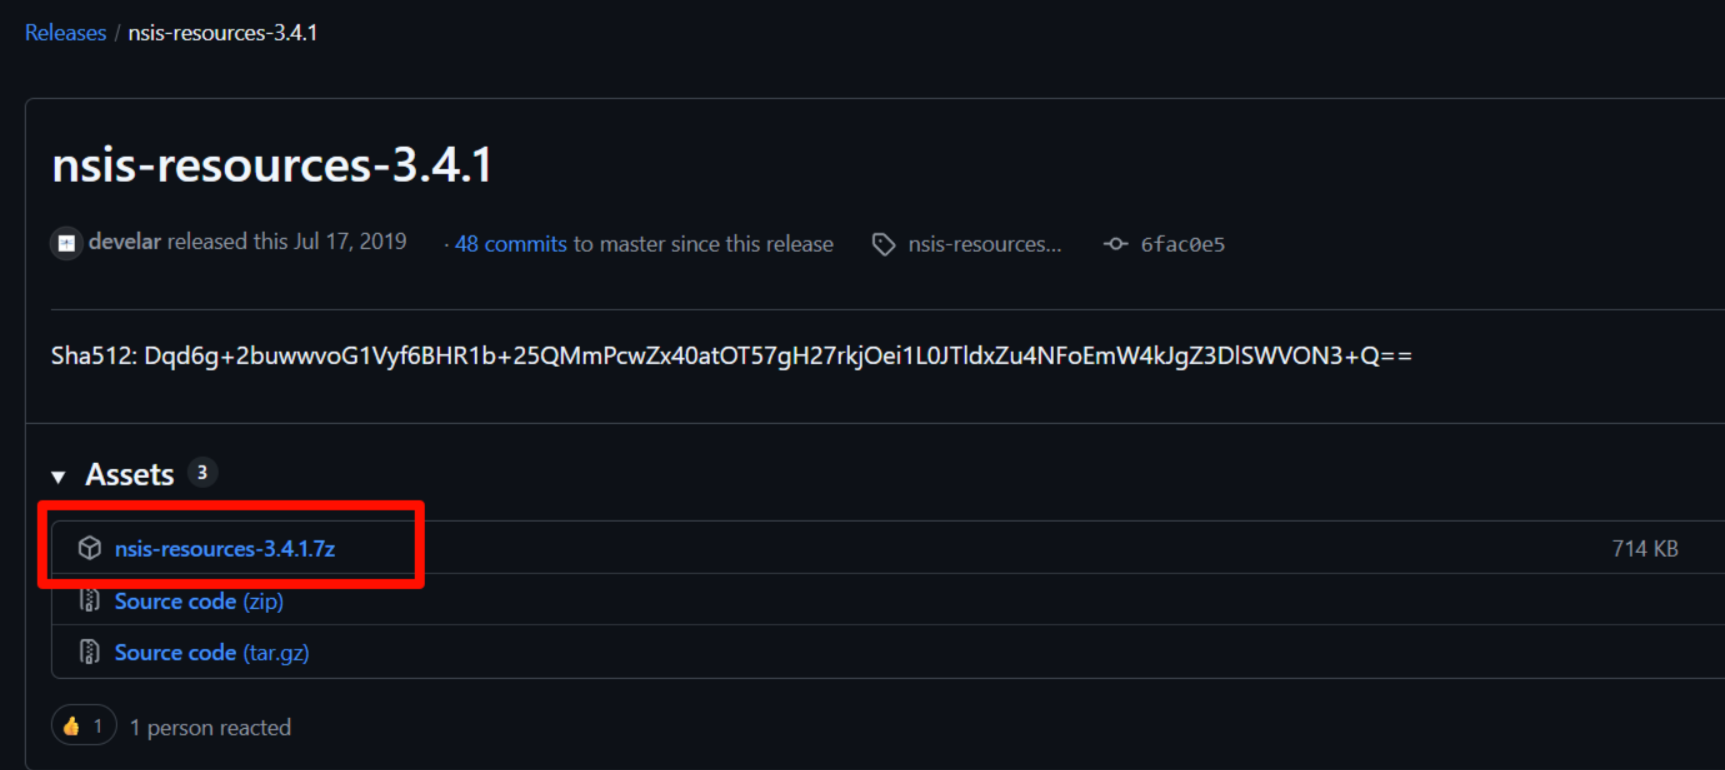Toggle the thumbs up reaction

pyautogui.click(x=83, y=726)
